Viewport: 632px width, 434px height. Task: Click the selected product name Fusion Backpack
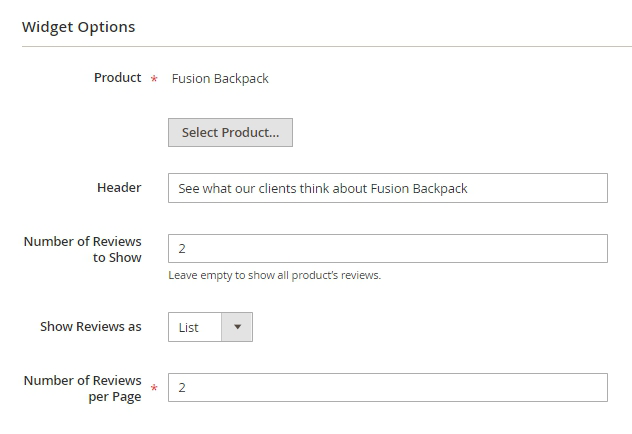[220, 79]
